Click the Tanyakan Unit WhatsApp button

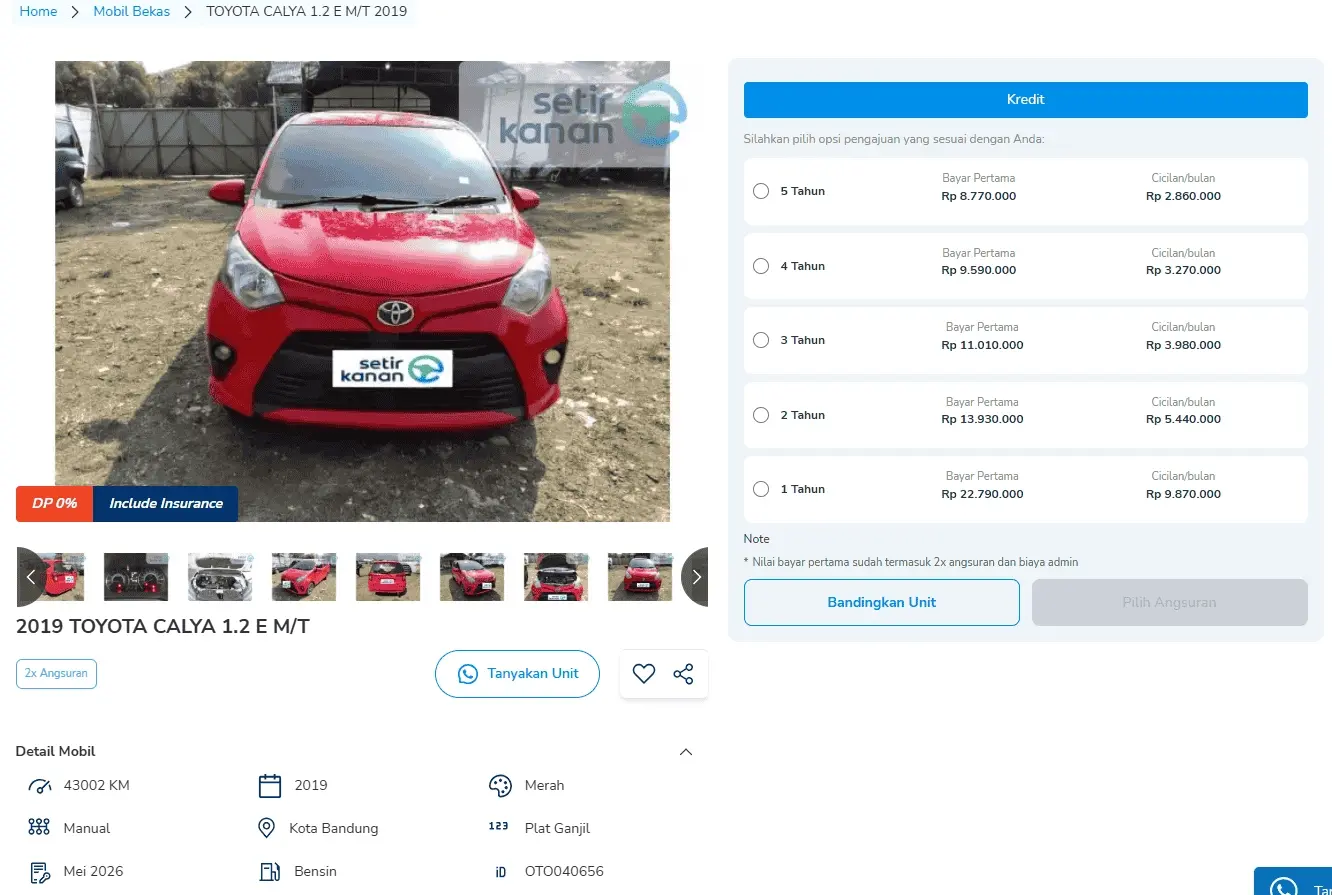pyautogui.click(x=517, y=674)
